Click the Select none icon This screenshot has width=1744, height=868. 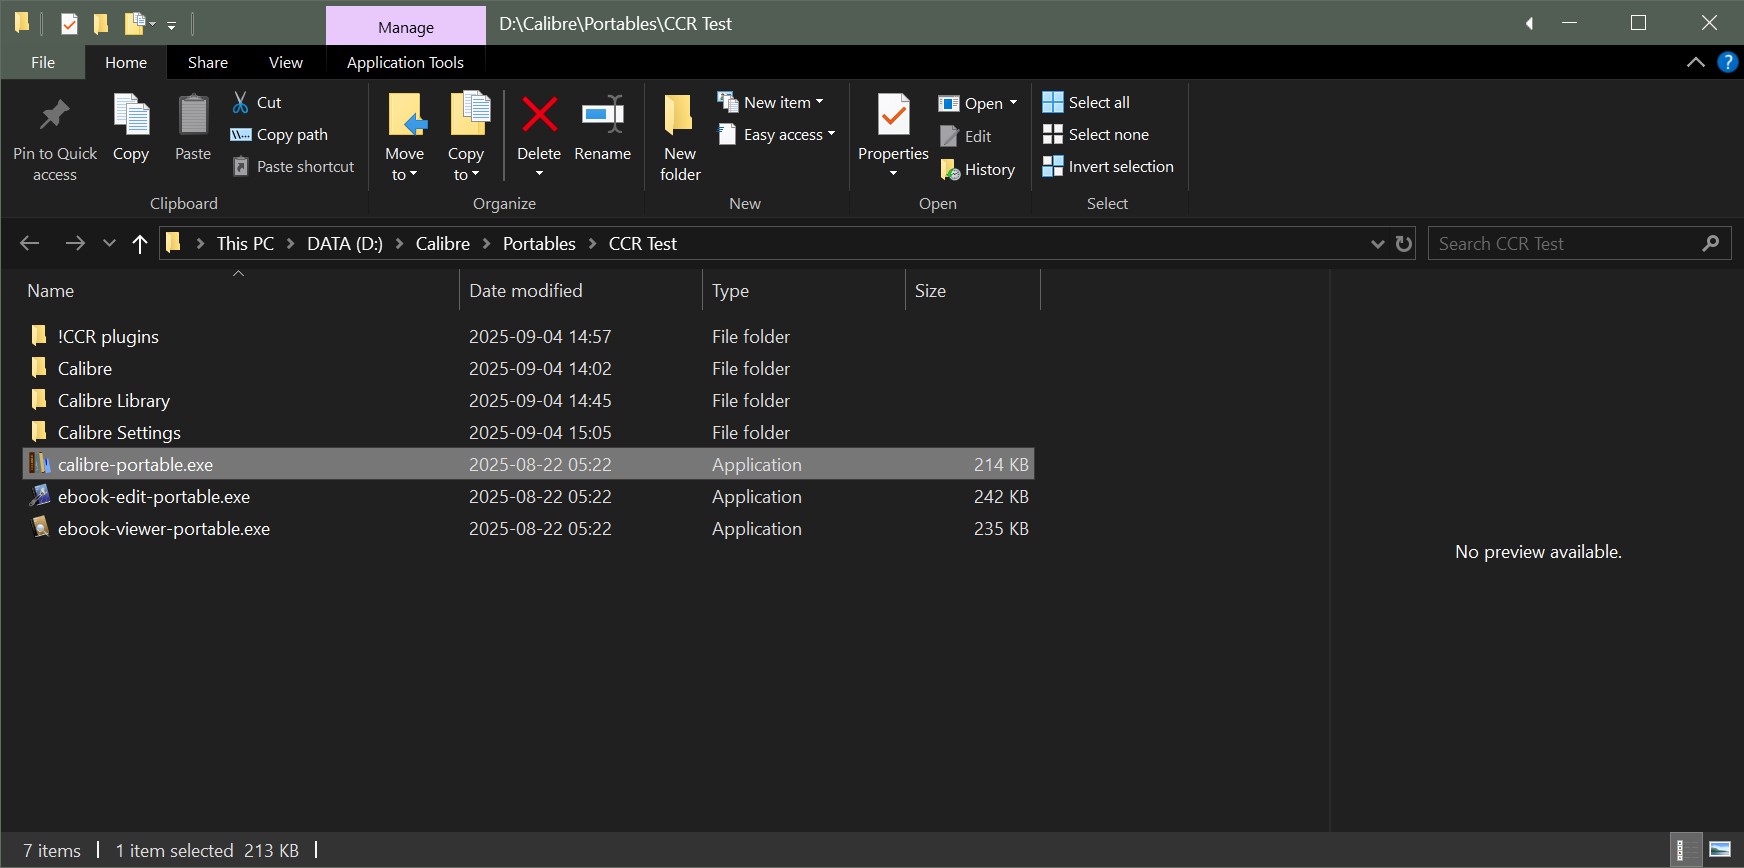pos(1052,134)
